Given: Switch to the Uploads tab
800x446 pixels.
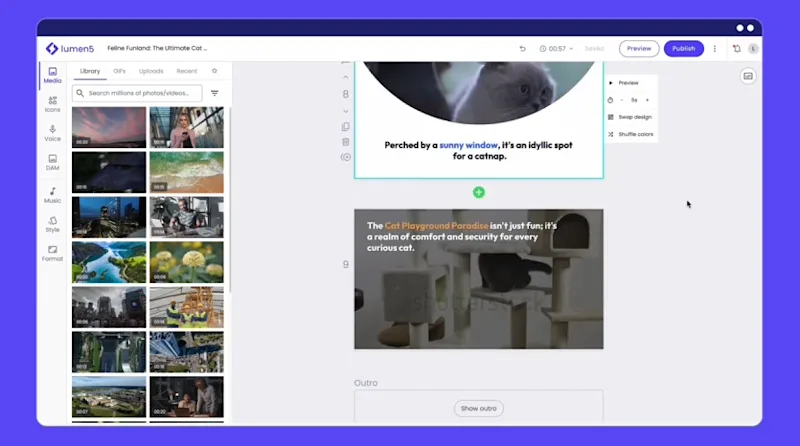Looking at the screenshot, I should pos(151,71).
